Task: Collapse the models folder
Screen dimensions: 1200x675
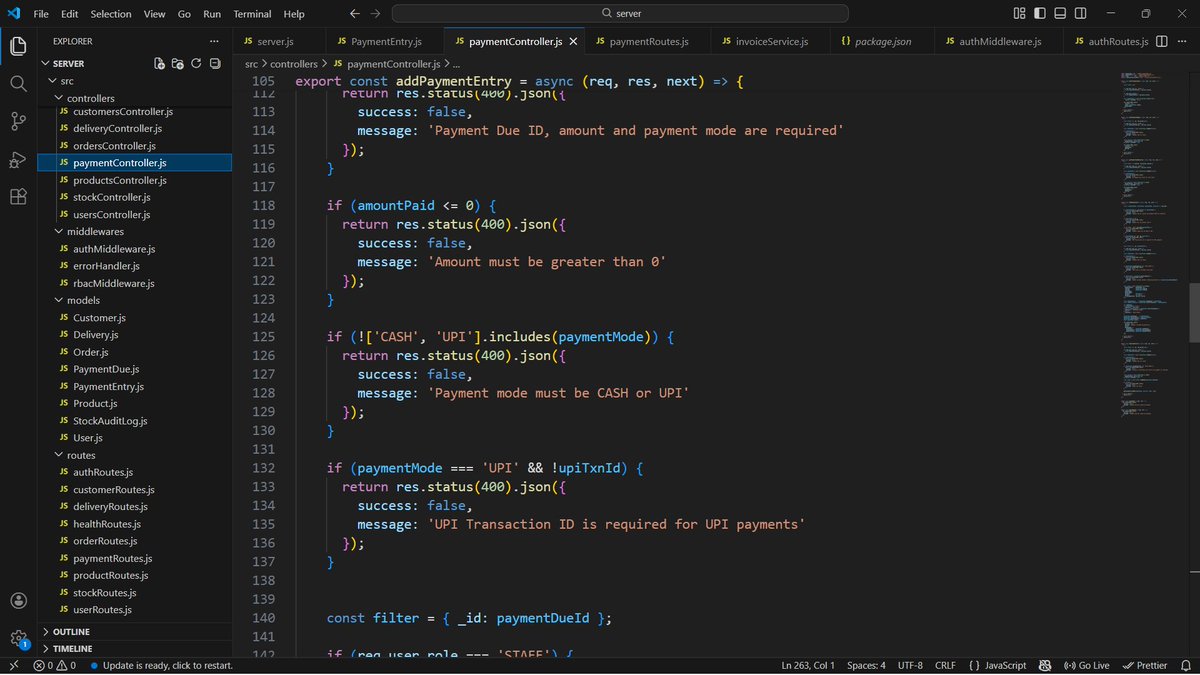Action: [x=82, y=300]
